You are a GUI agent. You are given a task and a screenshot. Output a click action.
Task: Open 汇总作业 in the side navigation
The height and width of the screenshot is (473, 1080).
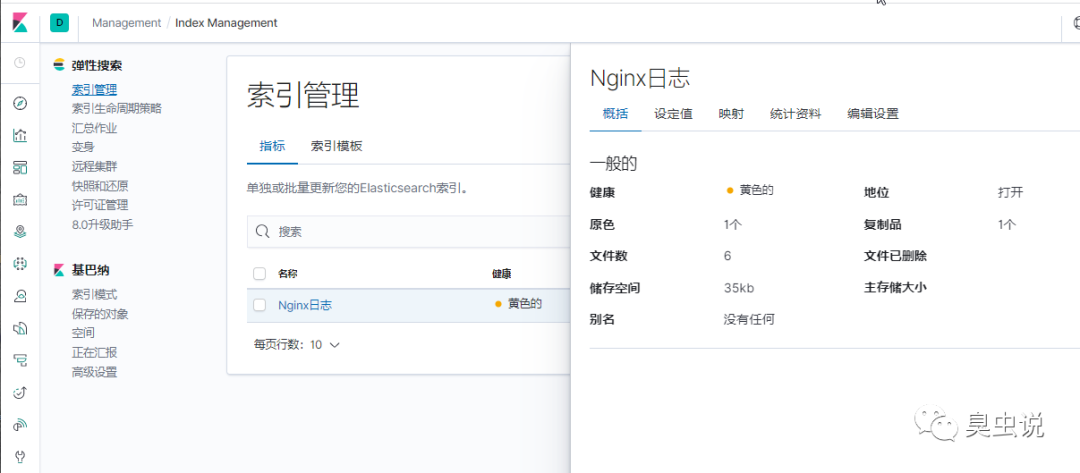[x=94, y=128]
